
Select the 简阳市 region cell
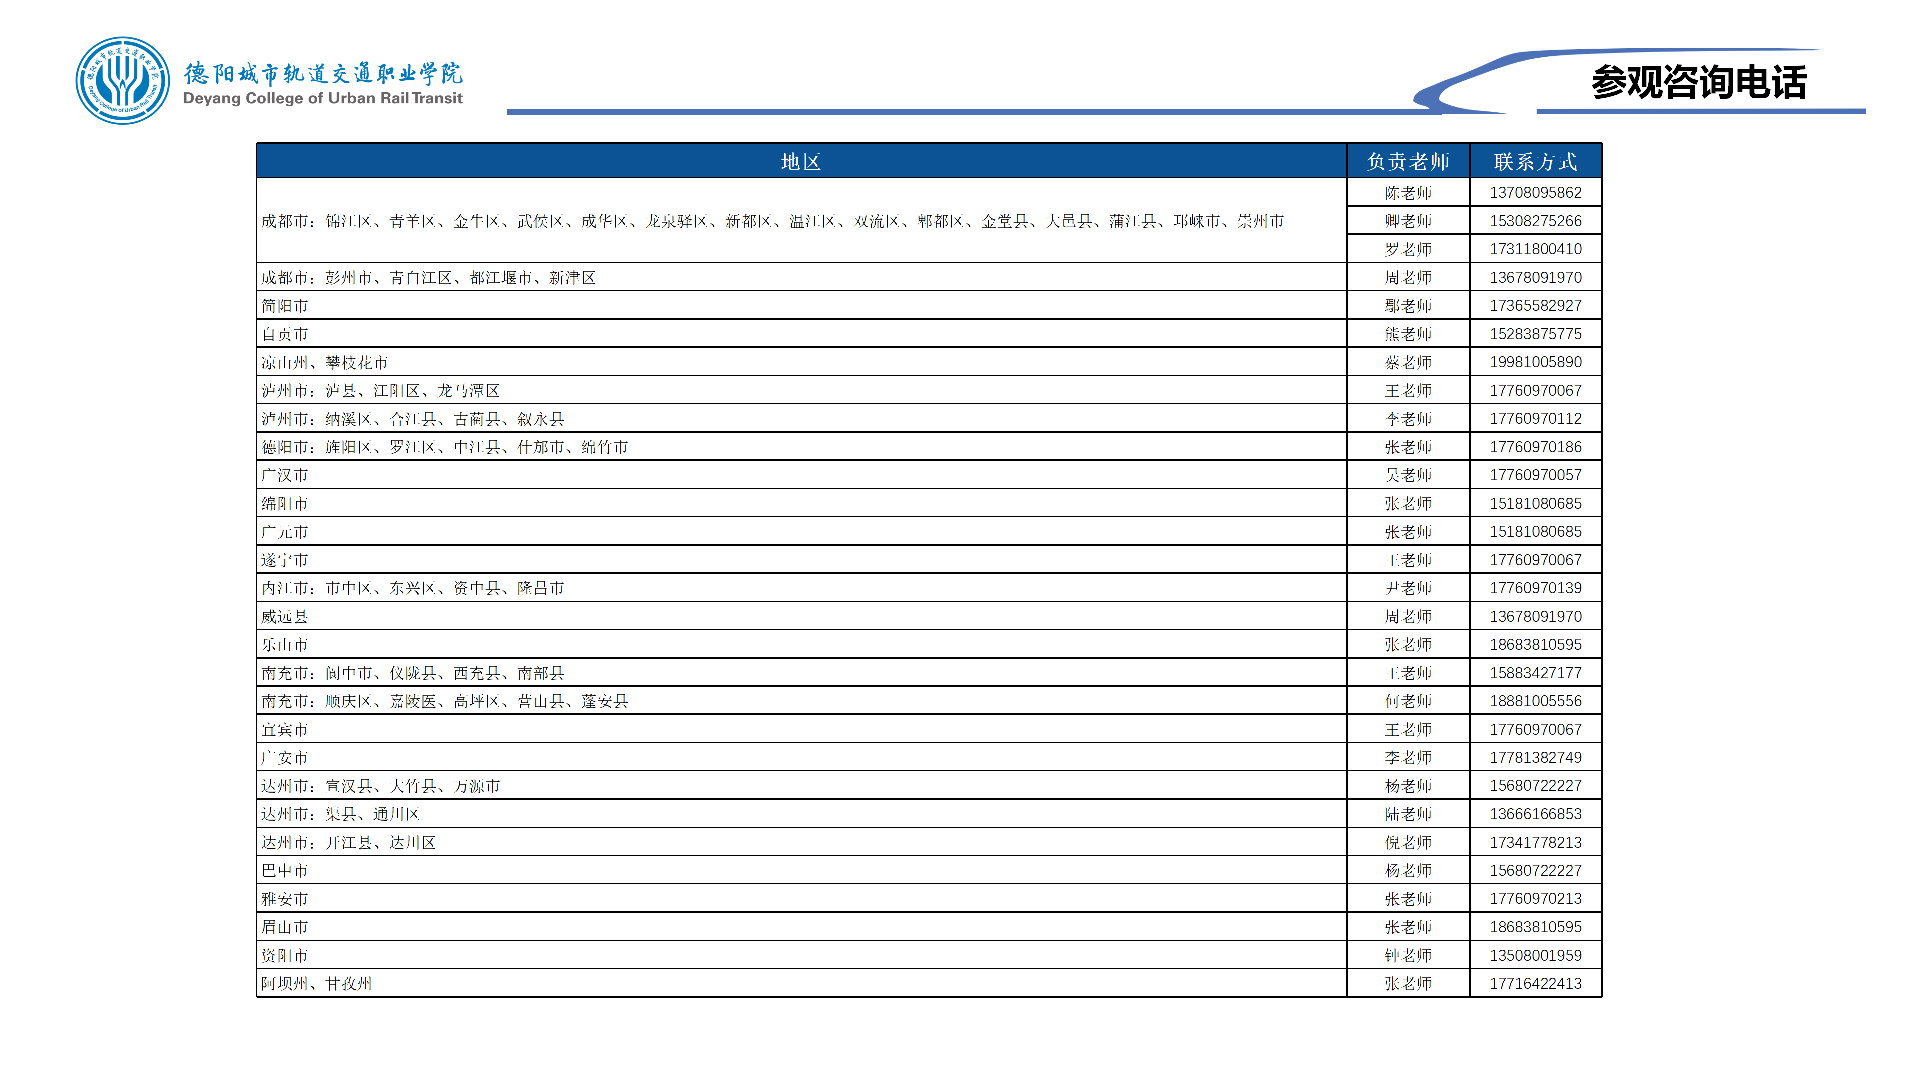point(285,306)
